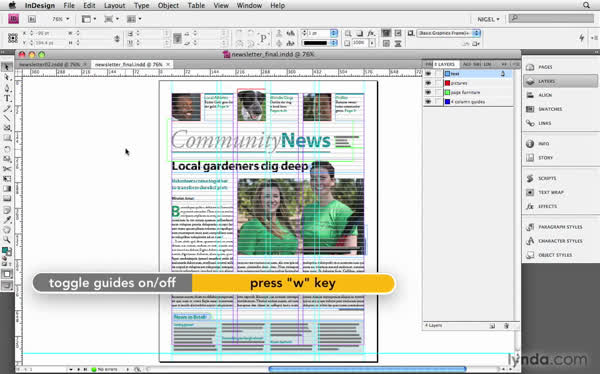Image resolution: width=600 pixels, height=374 pixels.
Task: Open the Window menu
Action: [x=249, y=5]
